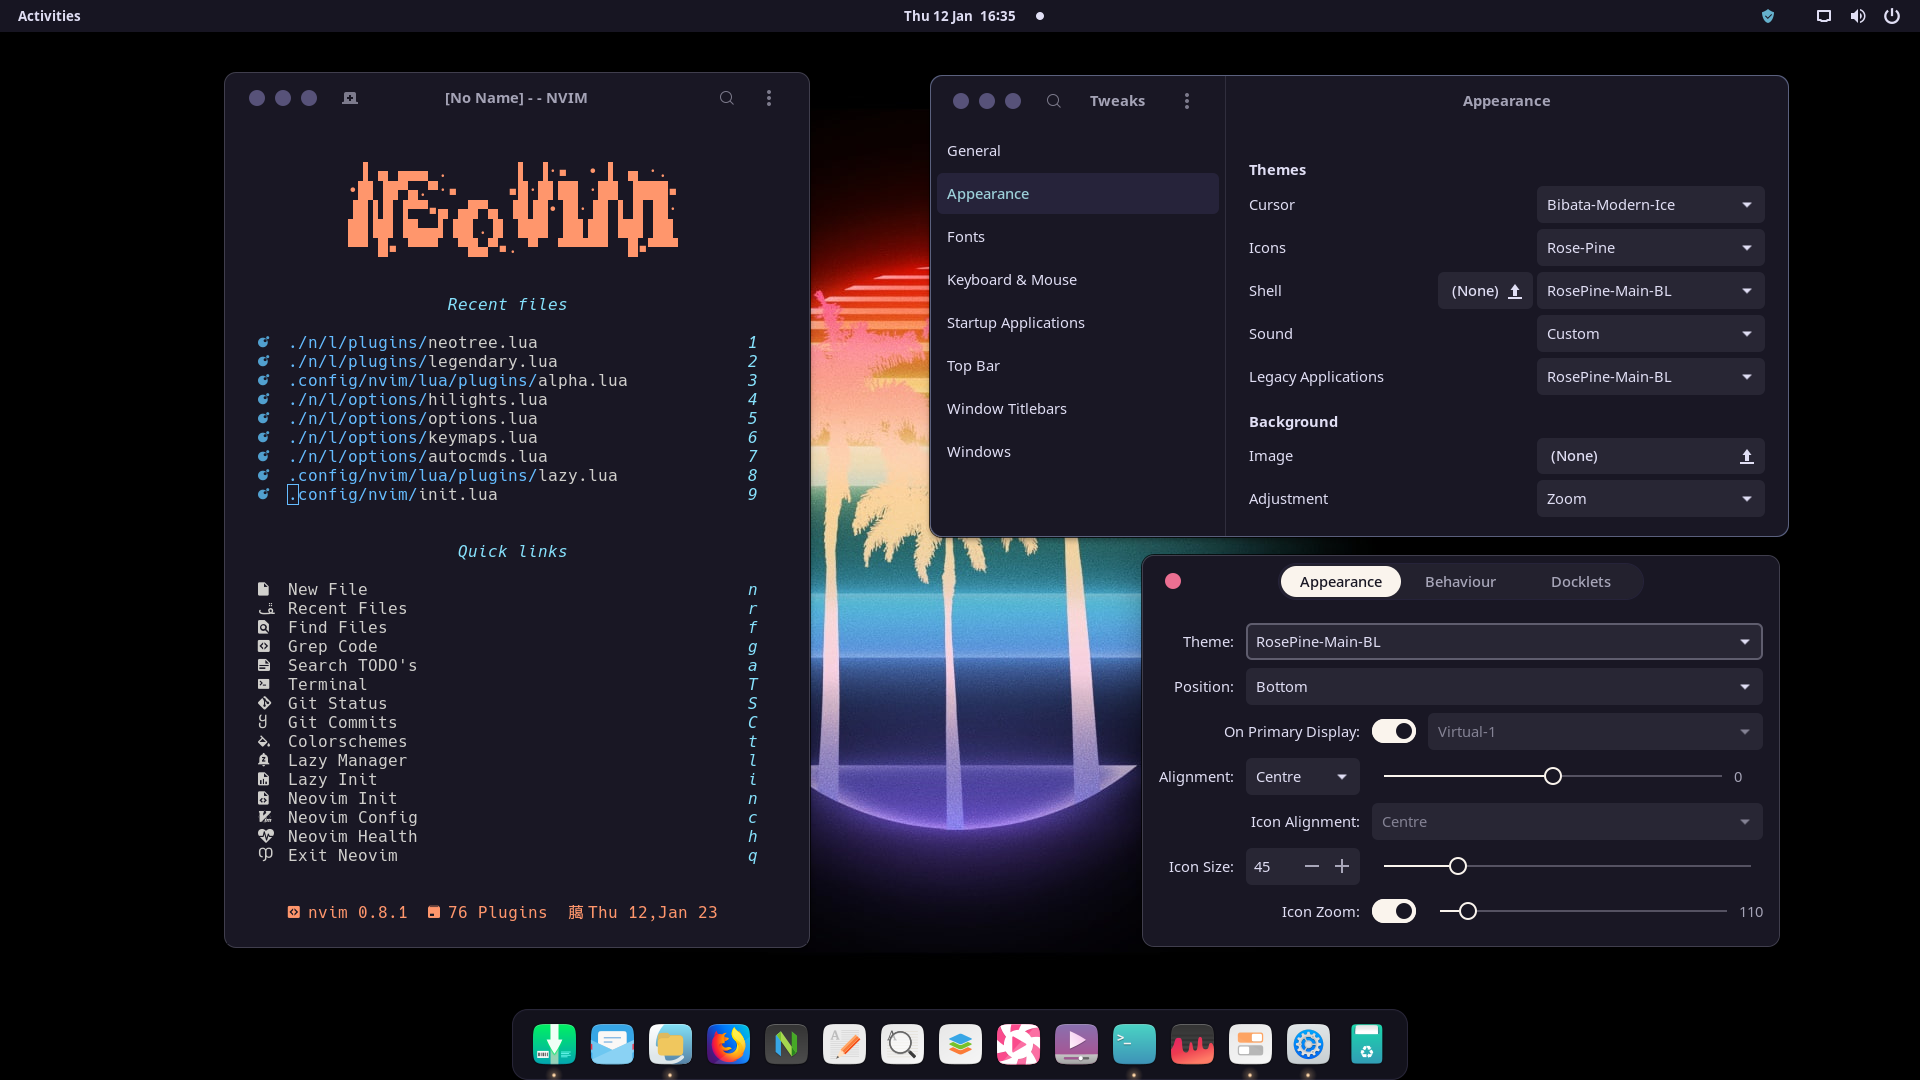Select Startup Applications in Tweaks sidebar
1920x1080 pixels.
(1077, 323)
